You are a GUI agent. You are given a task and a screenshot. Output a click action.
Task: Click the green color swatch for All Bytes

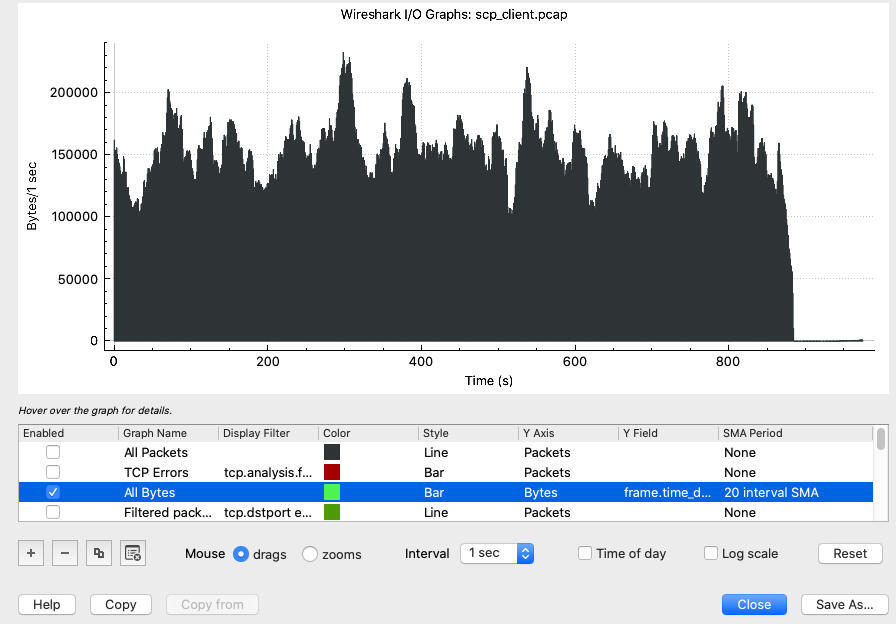[332, 492]
